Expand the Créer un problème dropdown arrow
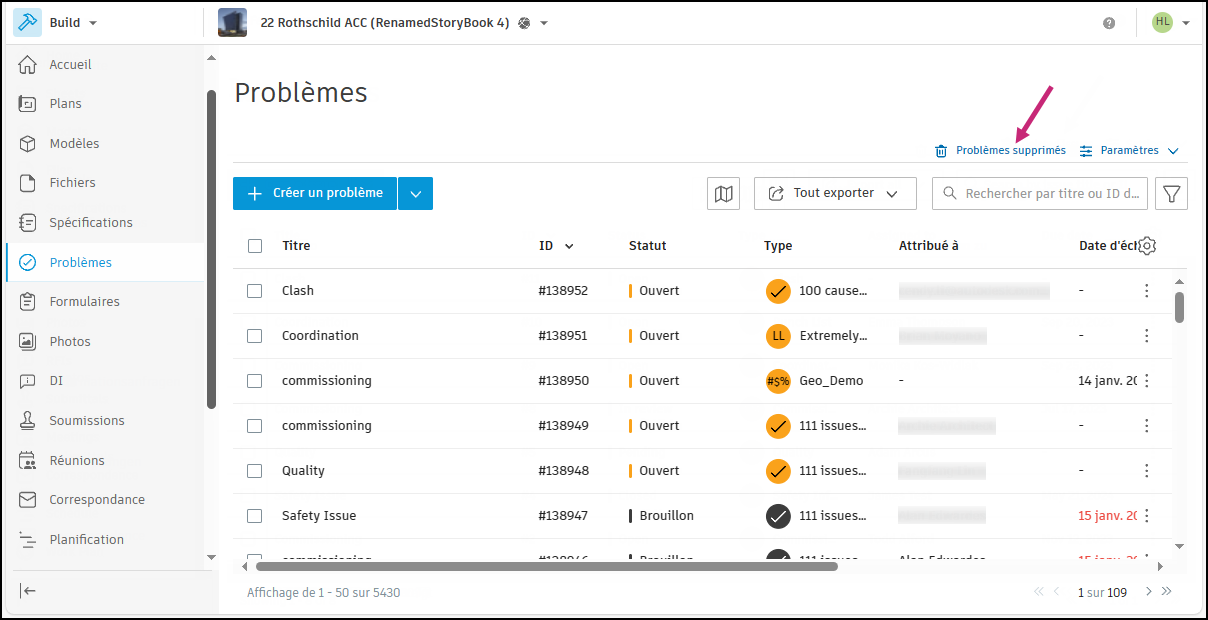1208x620 pixels. (415, 193)
